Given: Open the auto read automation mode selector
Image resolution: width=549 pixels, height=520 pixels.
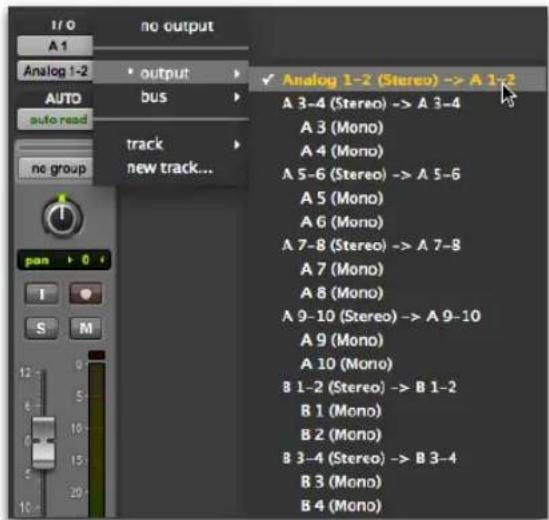Looking at the screenshot, I should 55,119.
